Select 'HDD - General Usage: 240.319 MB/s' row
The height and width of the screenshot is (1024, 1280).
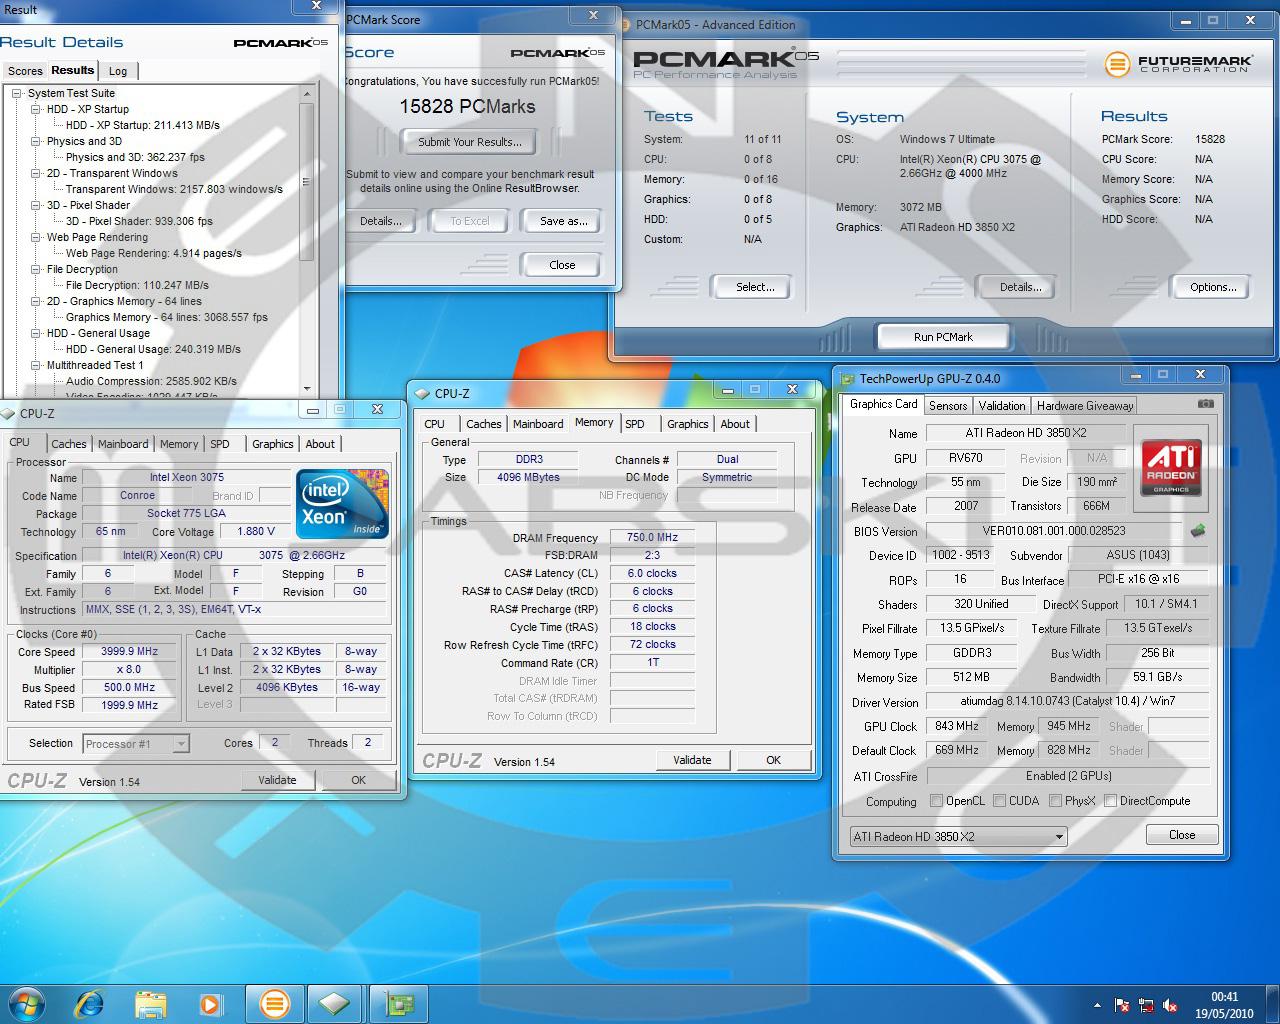pos(153,349)
